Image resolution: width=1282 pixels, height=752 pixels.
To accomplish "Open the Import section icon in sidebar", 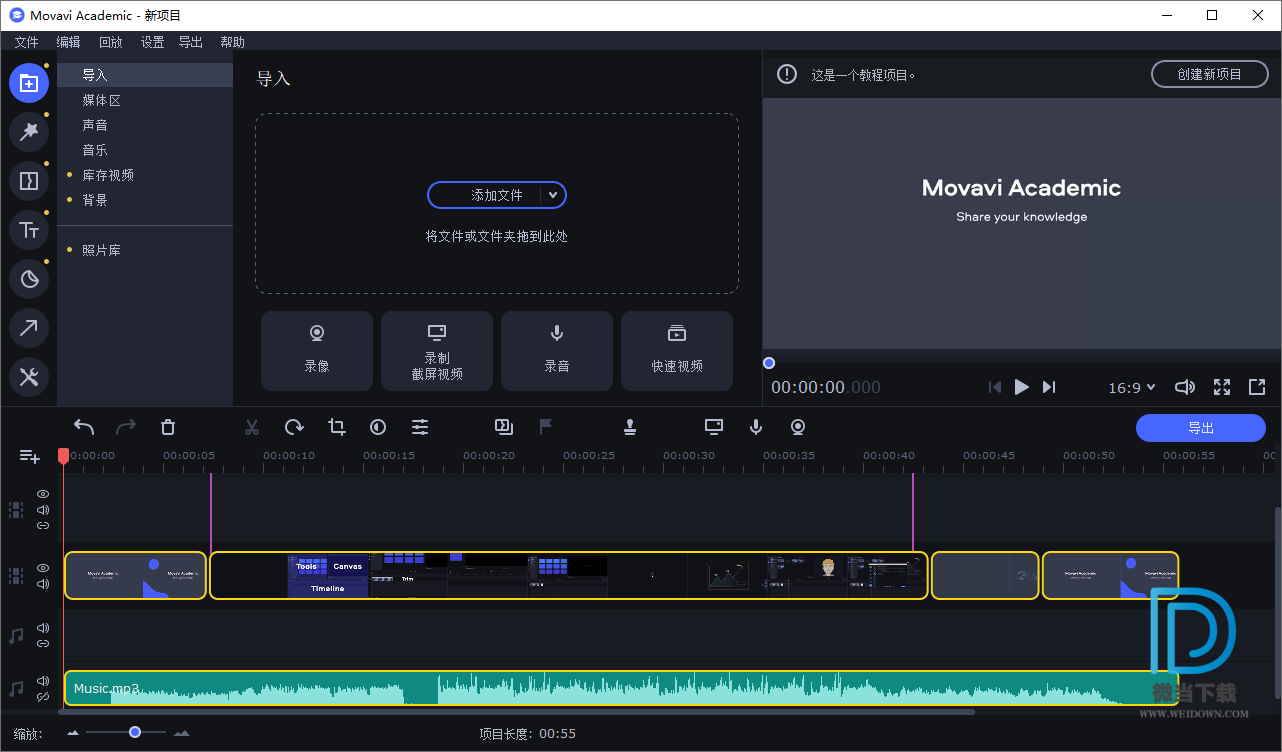I will coord(29,83).
